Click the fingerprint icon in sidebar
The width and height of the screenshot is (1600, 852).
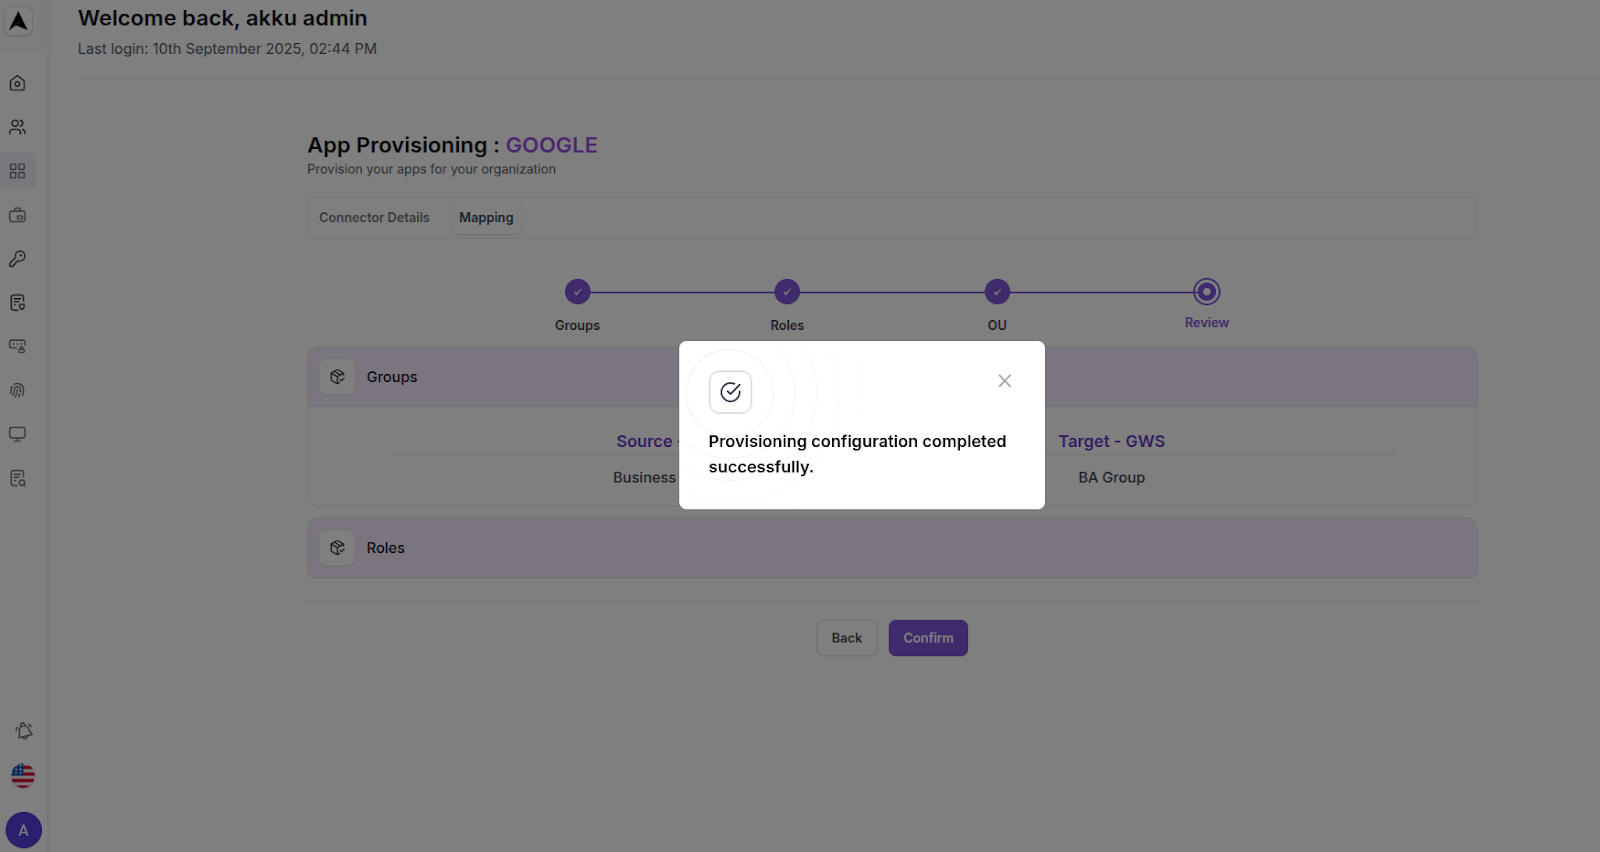pos(17,390)
